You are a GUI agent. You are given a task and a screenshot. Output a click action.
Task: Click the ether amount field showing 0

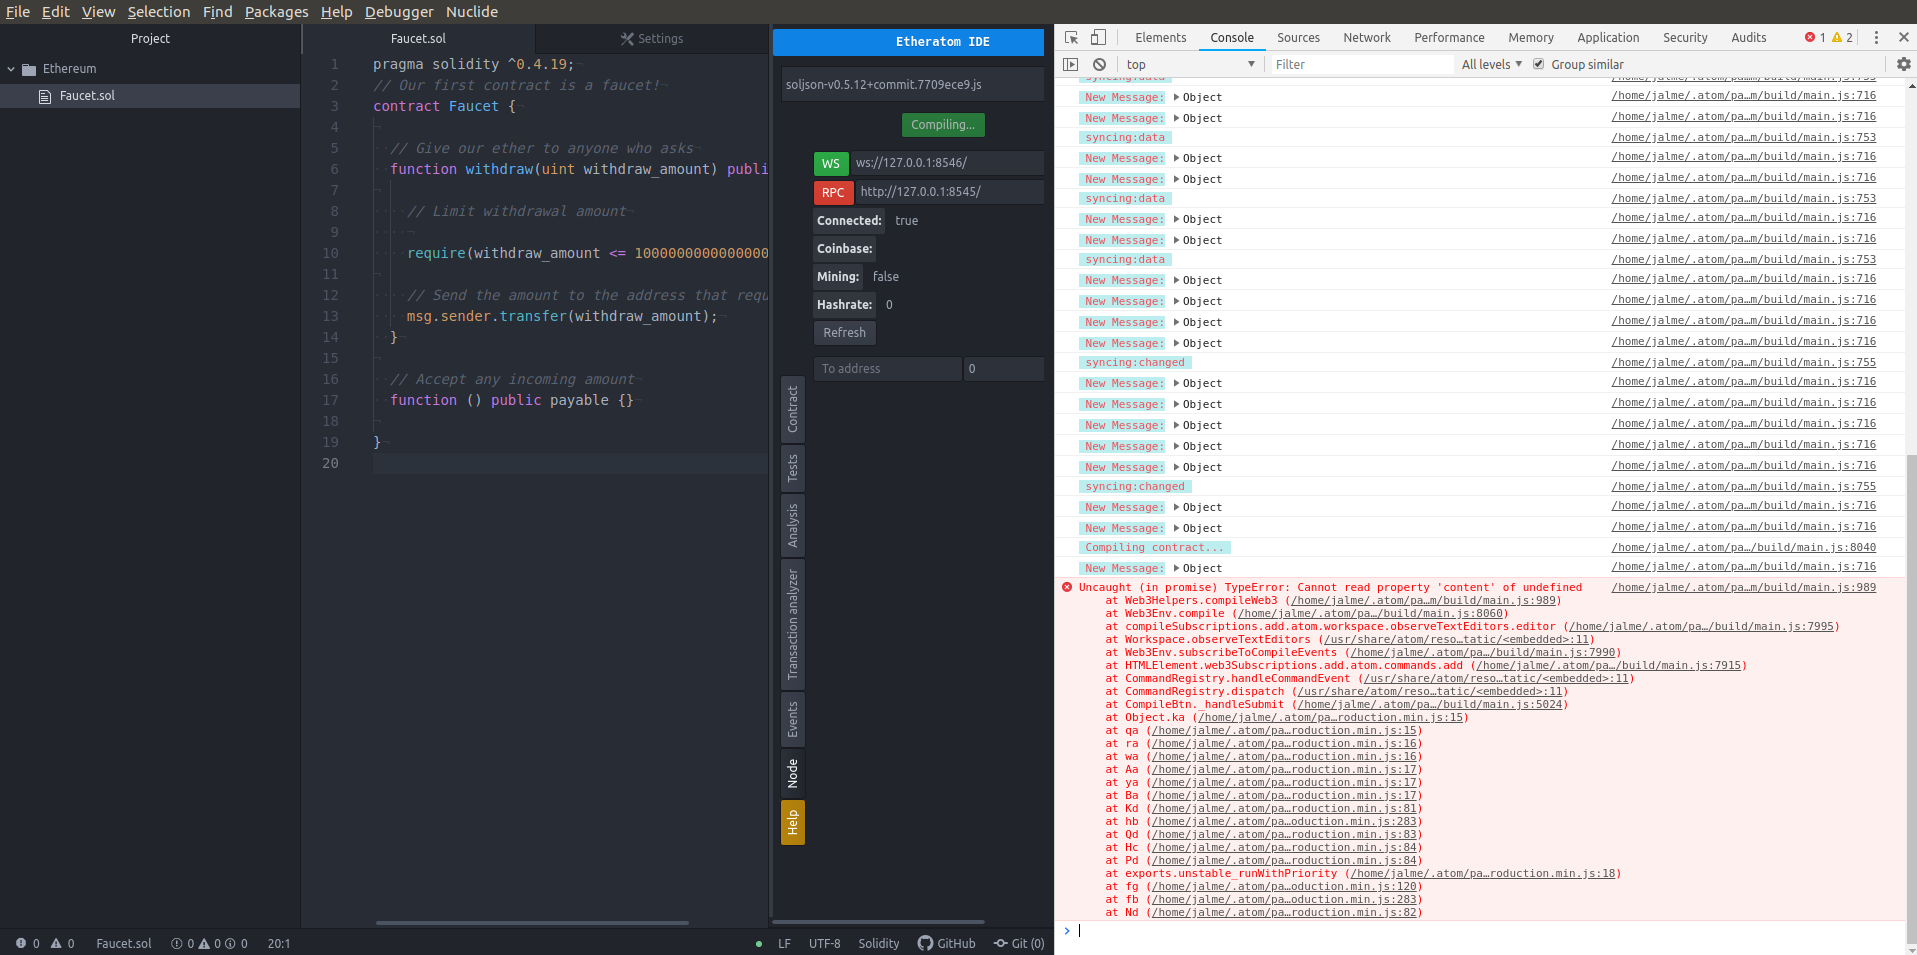click(x=1004, y=369)
